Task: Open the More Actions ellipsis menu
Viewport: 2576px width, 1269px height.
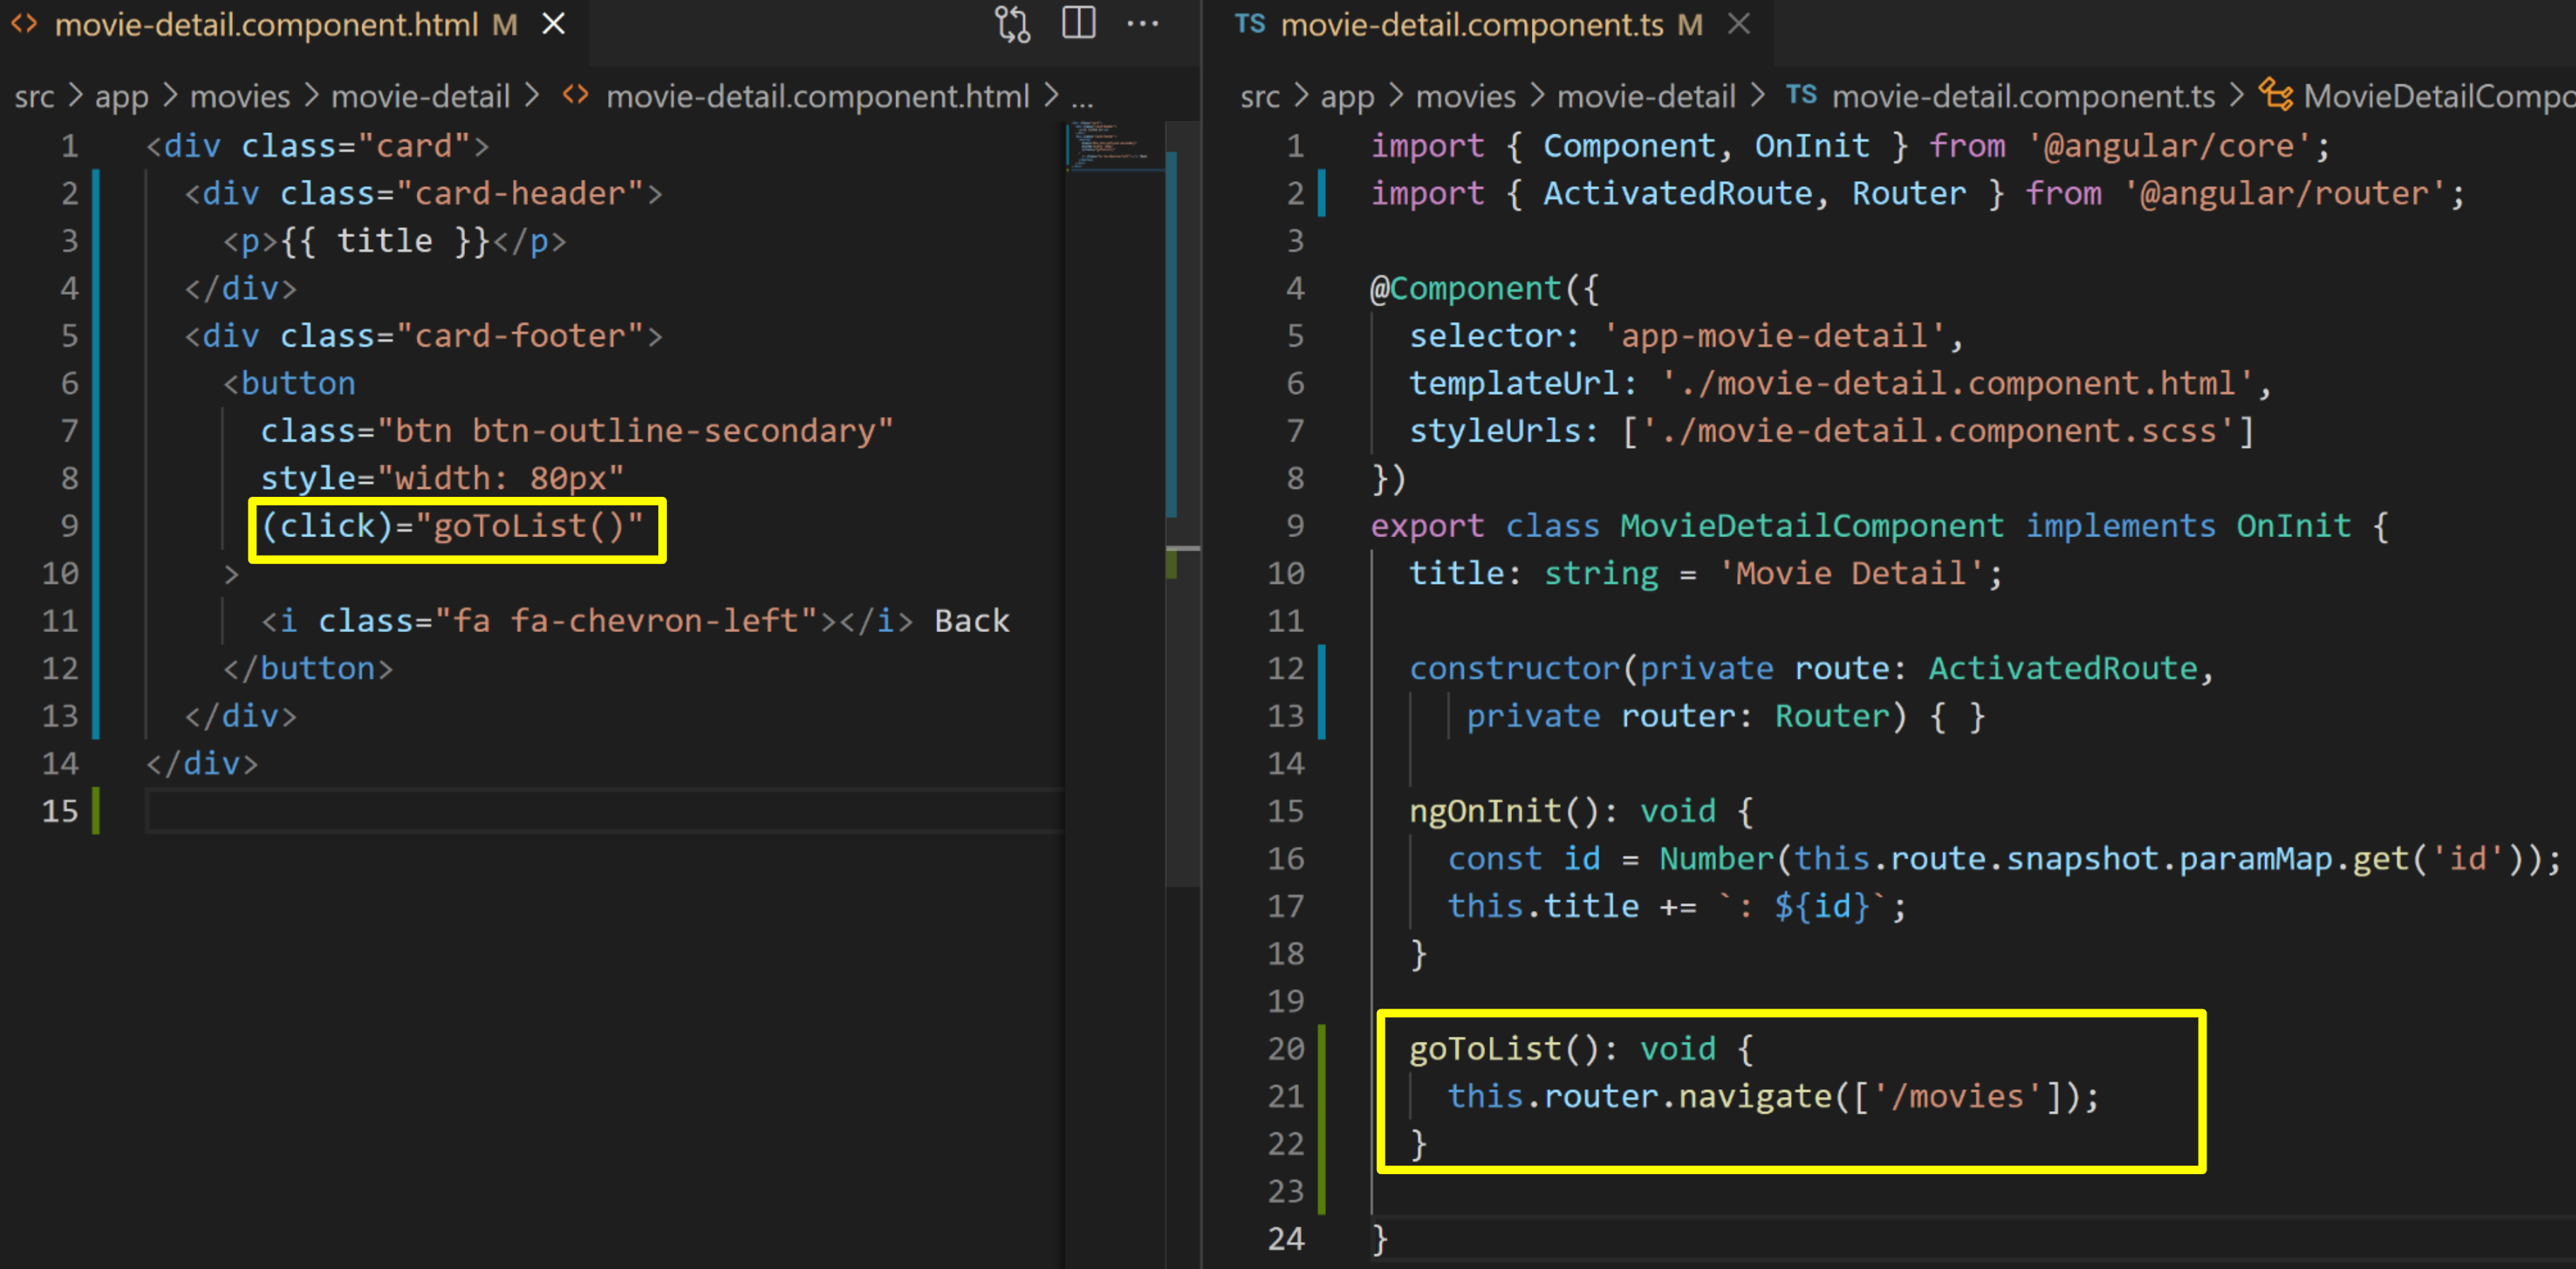Action: tap(1142, 23)
